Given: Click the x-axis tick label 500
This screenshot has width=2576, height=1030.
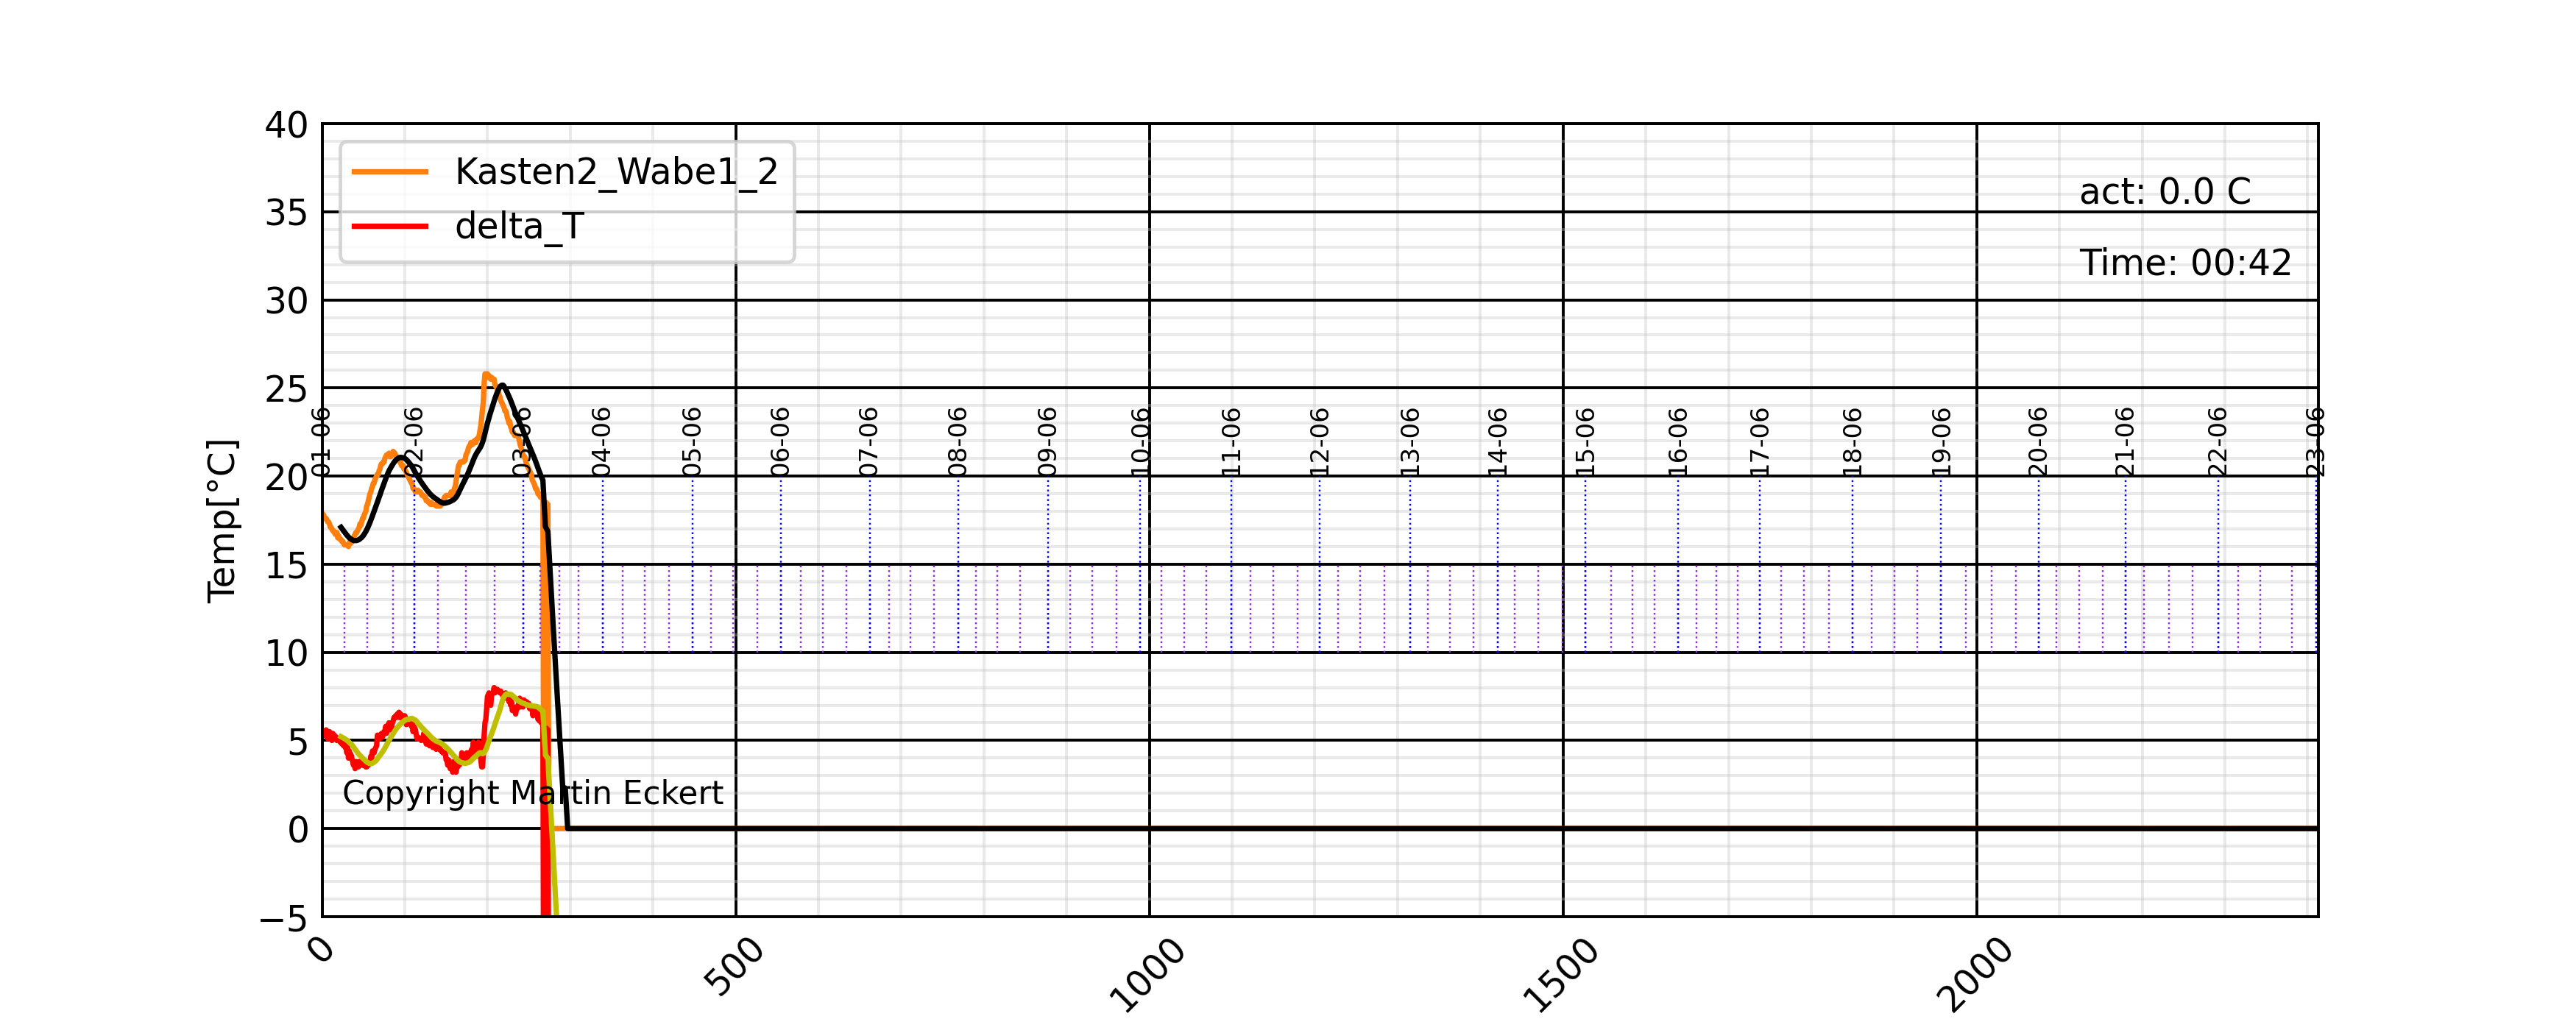Looking at the screenshot, I should click(734, 967).
